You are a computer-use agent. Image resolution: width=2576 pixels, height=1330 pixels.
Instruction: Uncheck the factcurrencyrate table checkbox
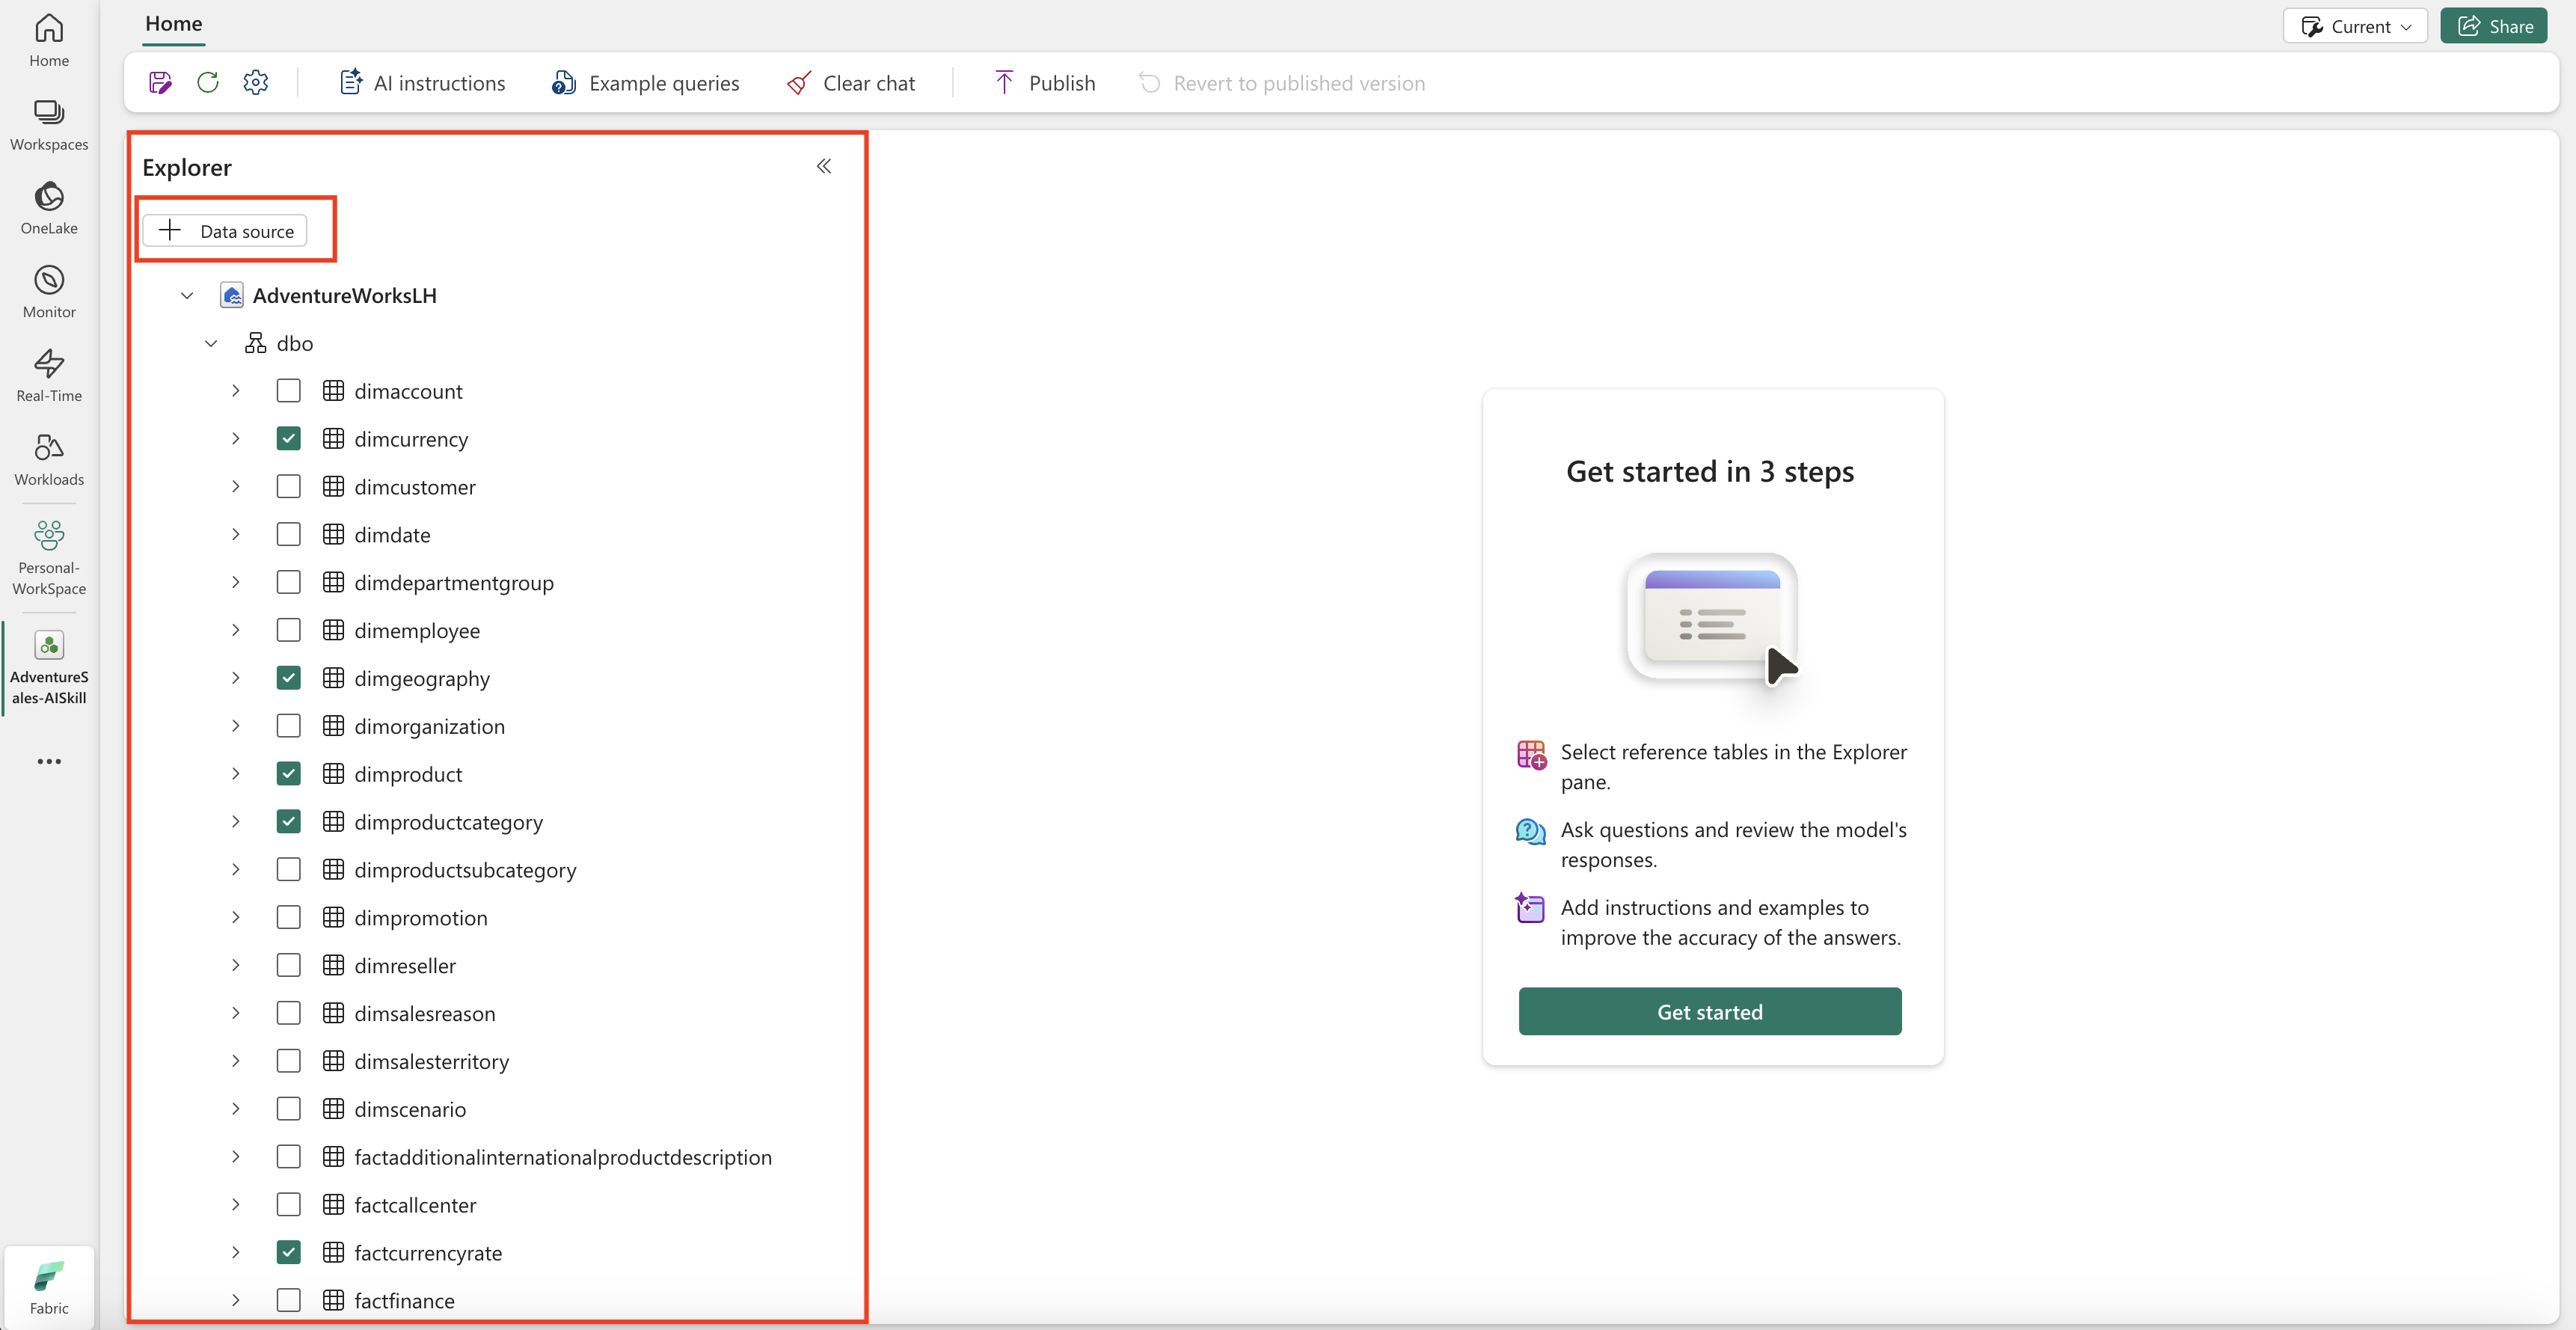coord(288,1252)
